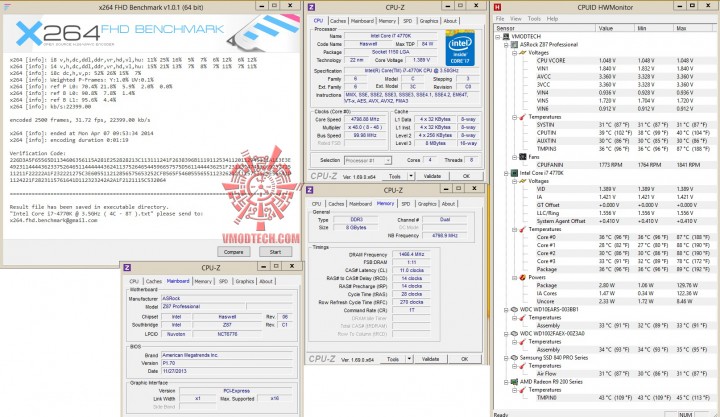Click the hard drive icon beside WDC WD1002FAEX-00Z3A0
This screenshot has width=720, height=417.
coord(515,334)
